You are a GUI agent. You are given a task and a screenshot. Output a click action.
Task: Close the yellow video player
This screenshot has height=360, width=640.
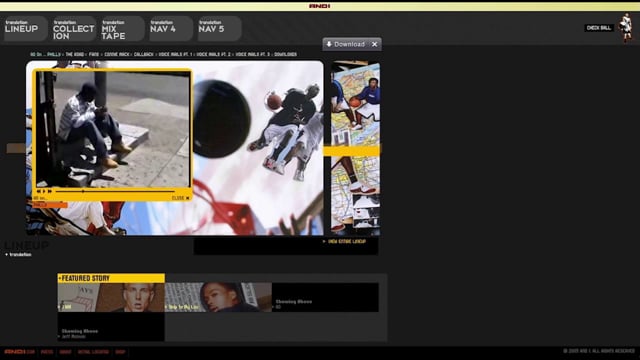180,198
